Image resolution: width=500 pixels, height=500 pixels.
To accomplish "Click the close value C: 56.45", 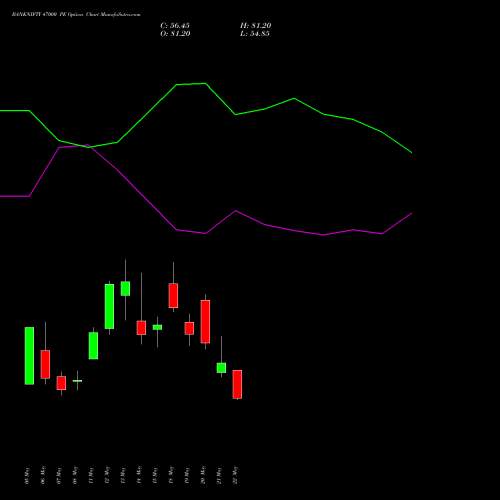I will coord(175,26).
